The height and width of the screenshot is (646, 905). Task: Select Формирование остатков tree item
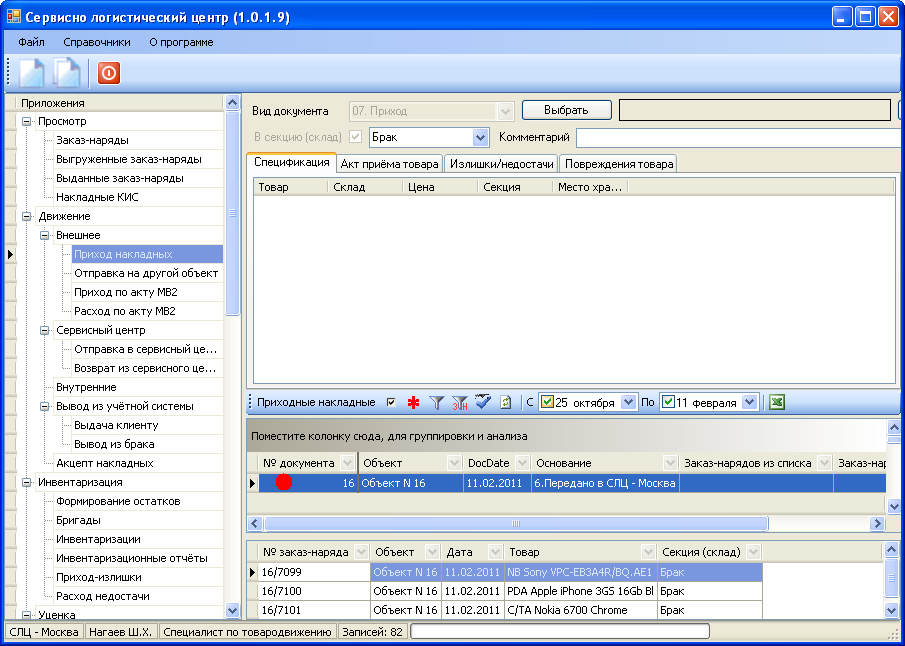pos(118,502)
